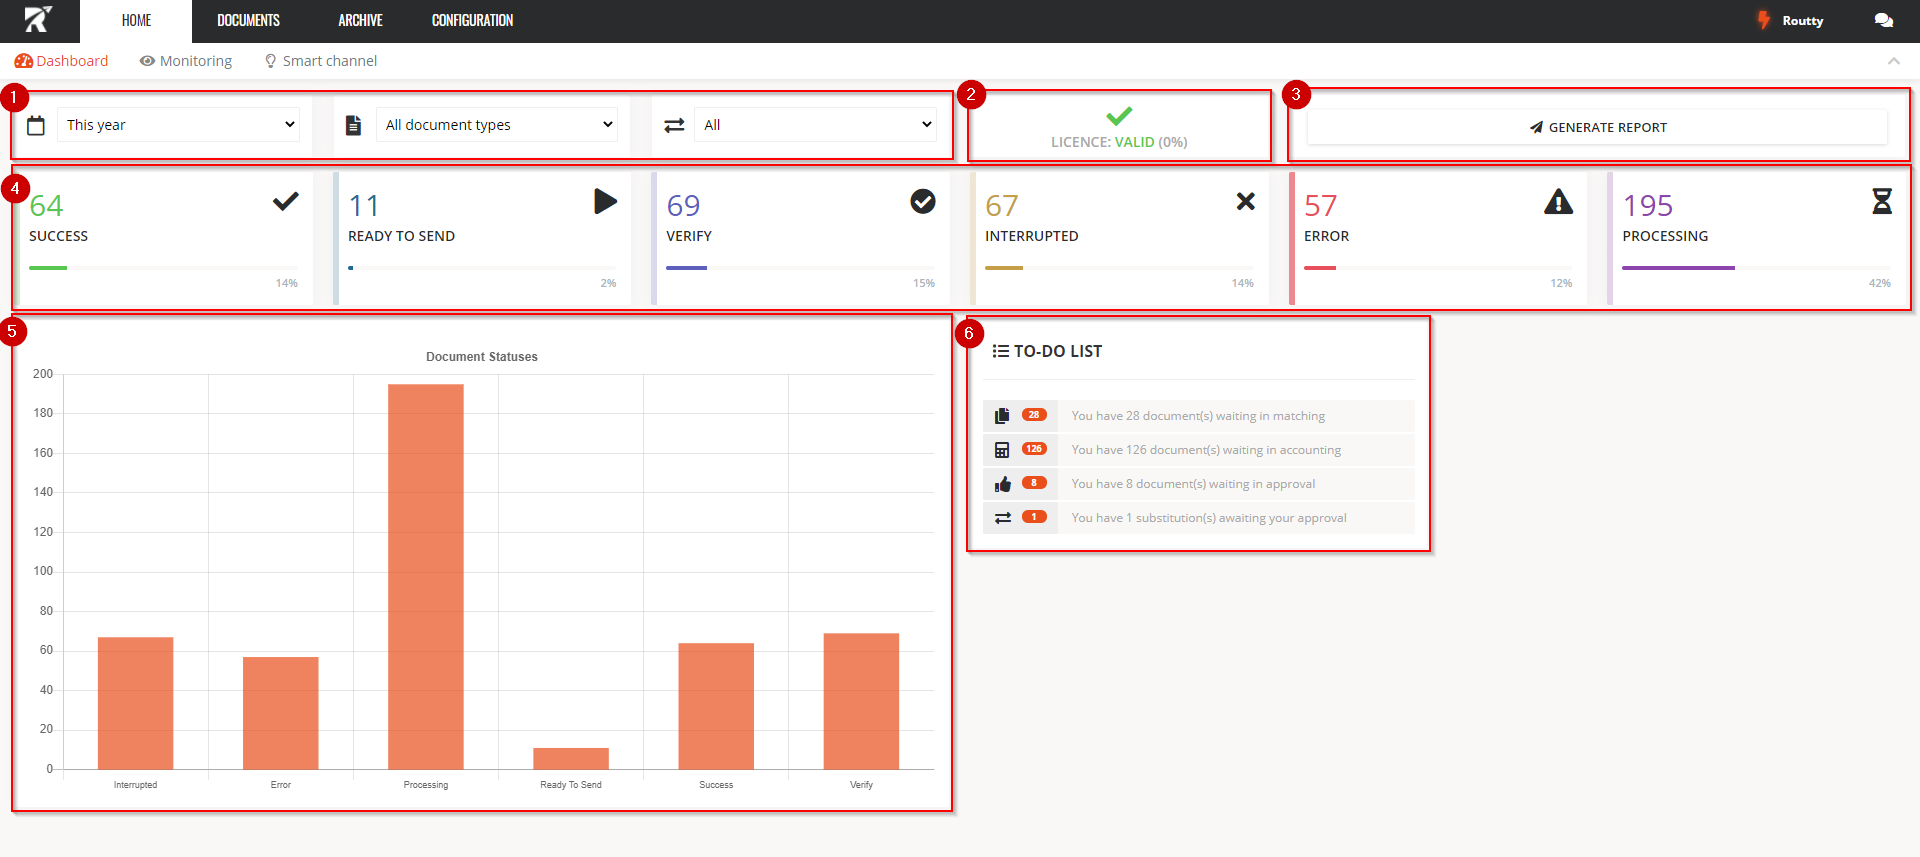1920x857 pixels.
Task: Go to the Monitoring tab
Action: tap(186, 61)
